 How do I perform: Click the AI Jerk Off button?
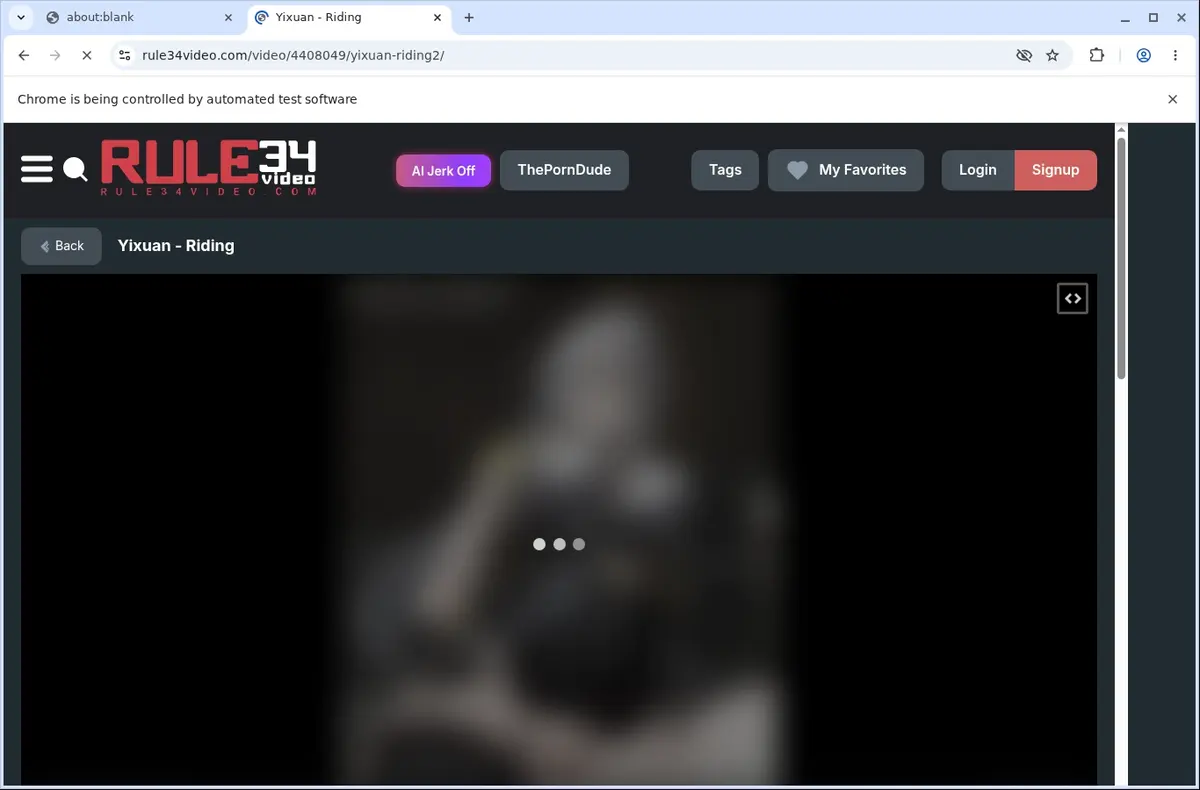[443, 171]
